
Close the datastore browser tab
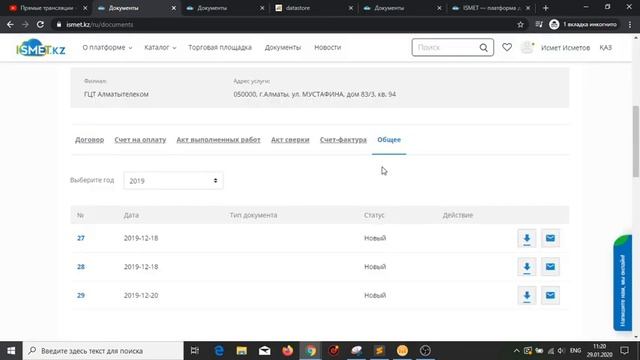point(350,8)
